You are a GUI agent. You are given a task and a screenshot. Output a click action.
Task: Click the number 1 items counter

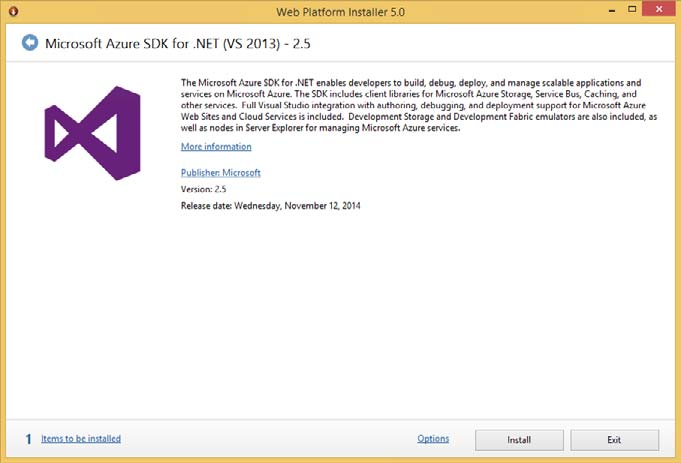coord(29,438)
